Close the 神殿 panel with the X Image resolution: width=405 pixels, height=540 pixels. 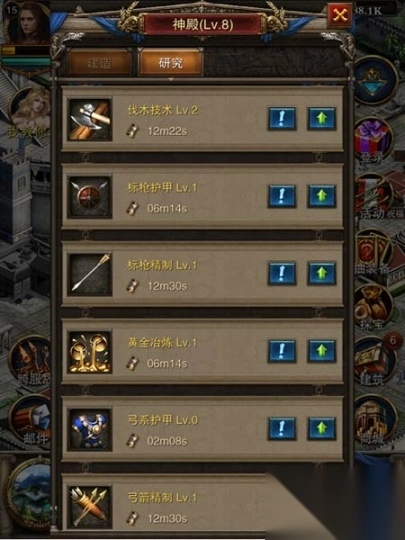(x=340, y=15)
